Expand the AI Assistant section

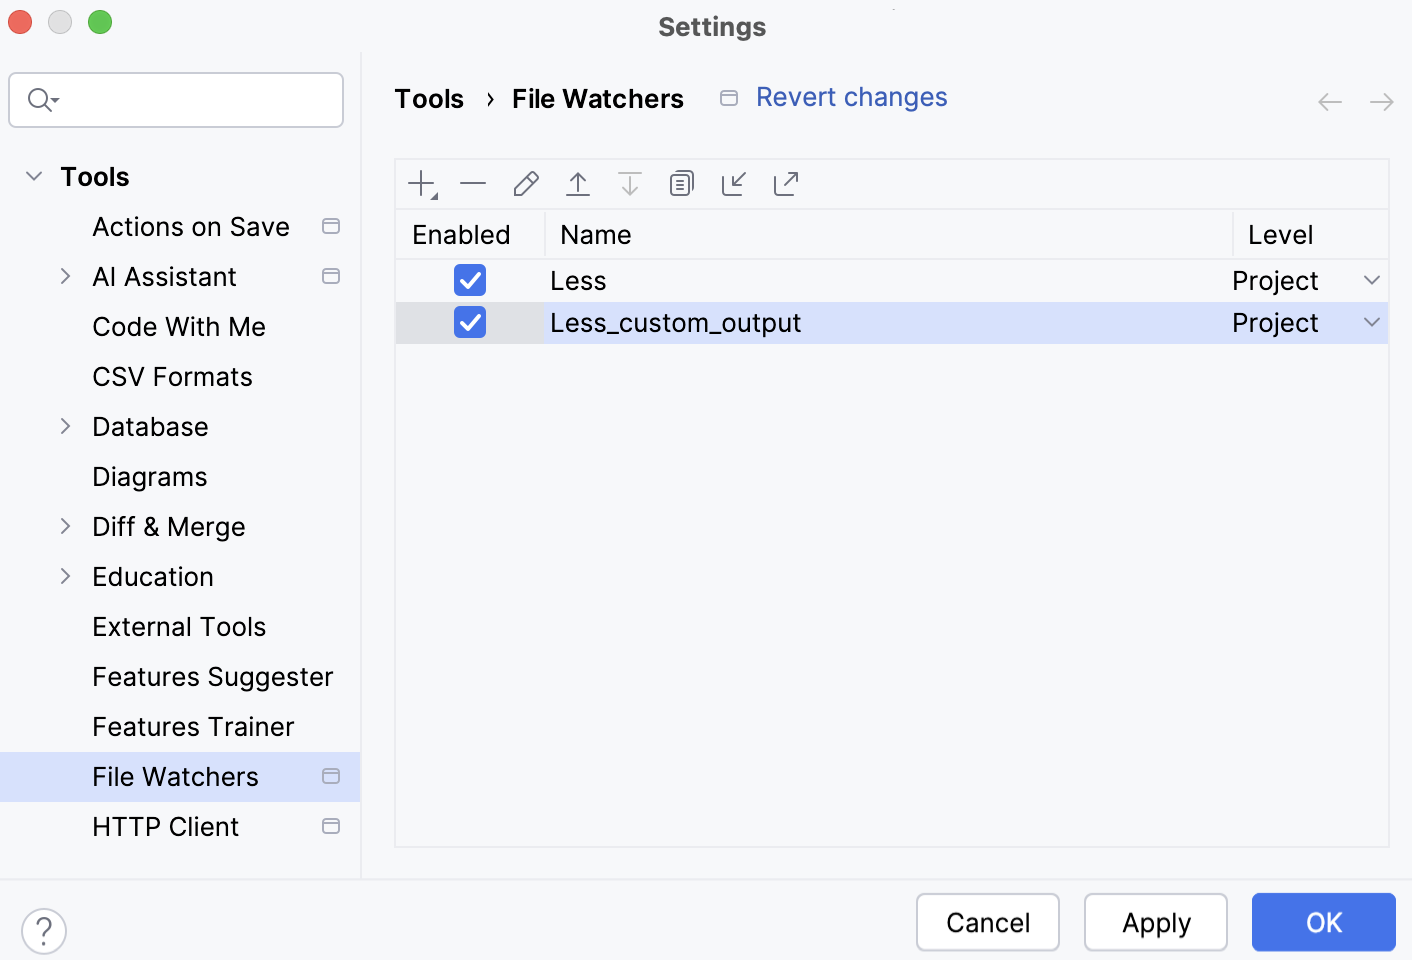(x=66, y=276)
